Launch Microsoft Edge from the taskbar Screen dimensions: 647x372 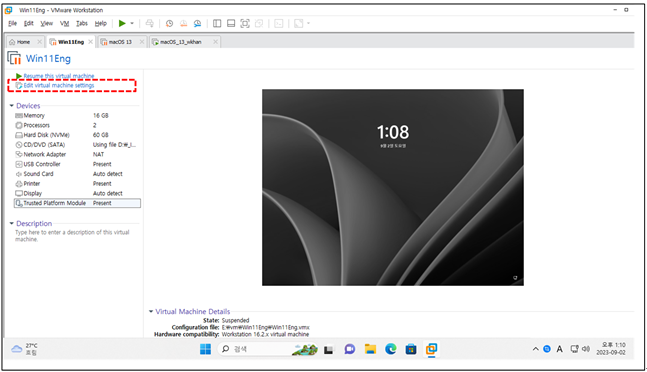390,349
